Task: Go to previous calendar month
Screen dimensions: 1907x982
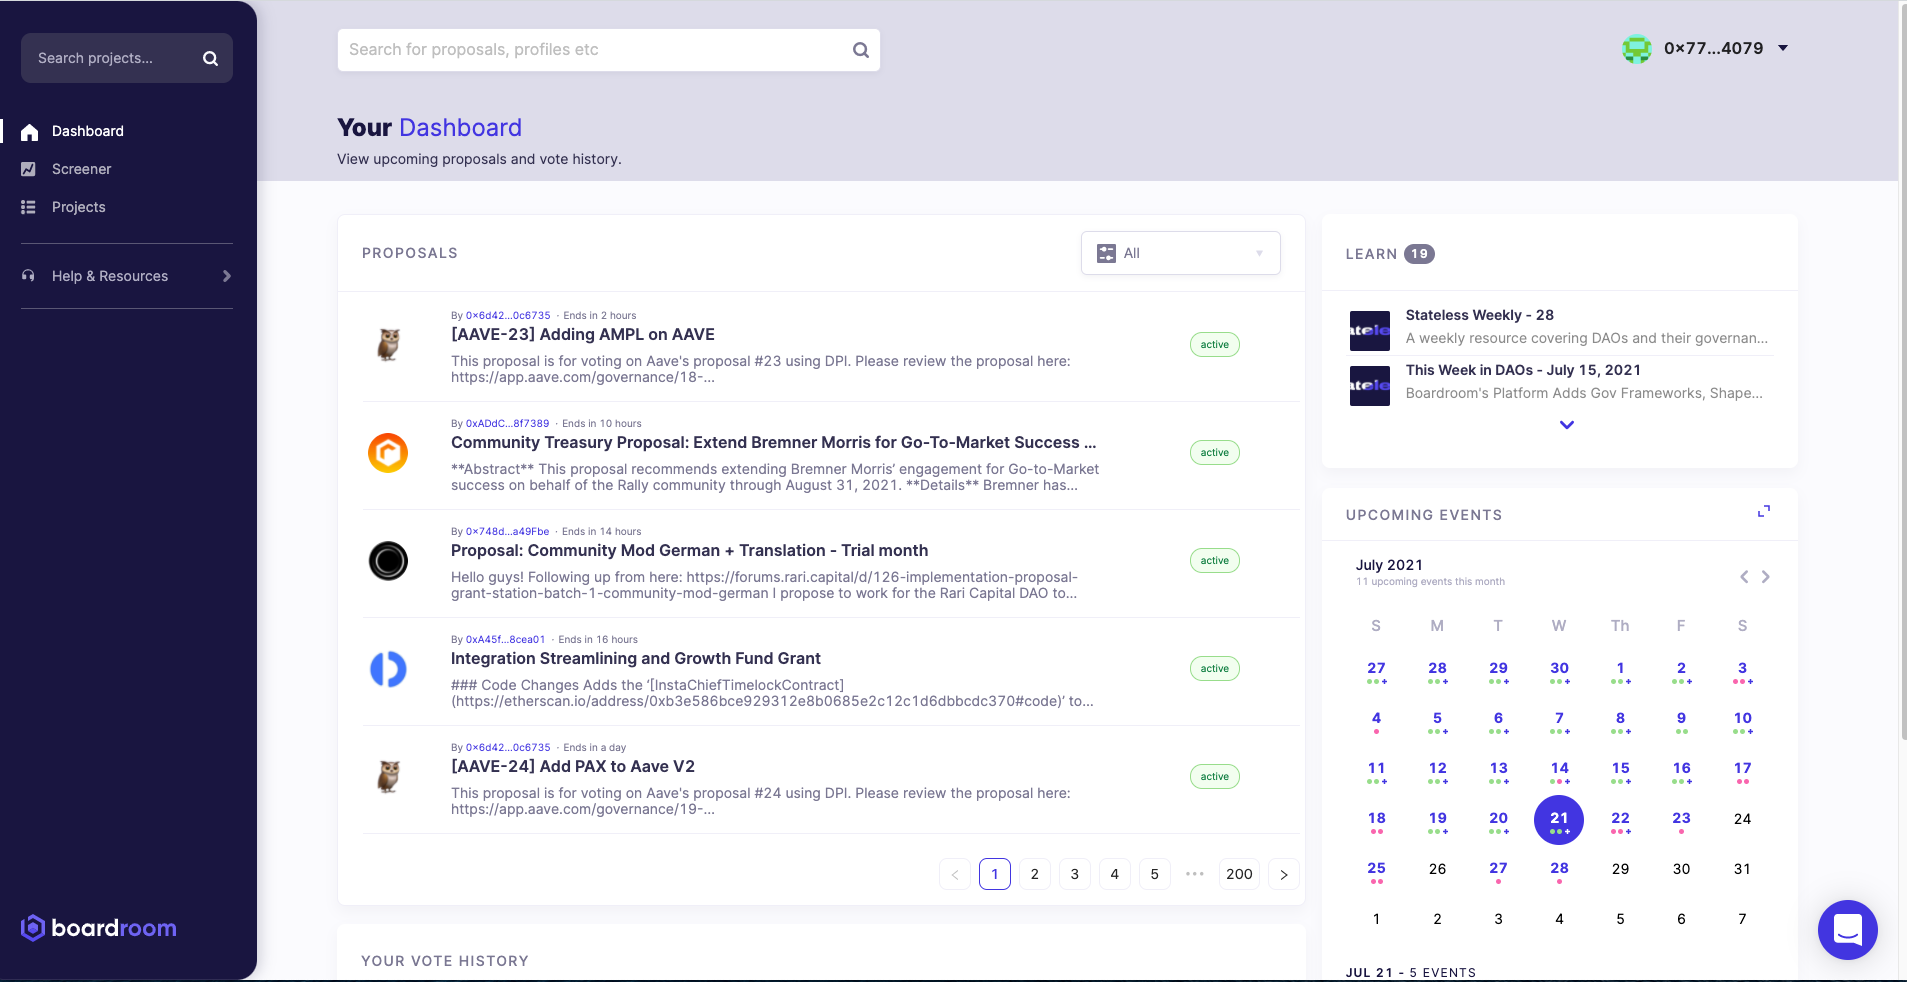Action: 1744,577
